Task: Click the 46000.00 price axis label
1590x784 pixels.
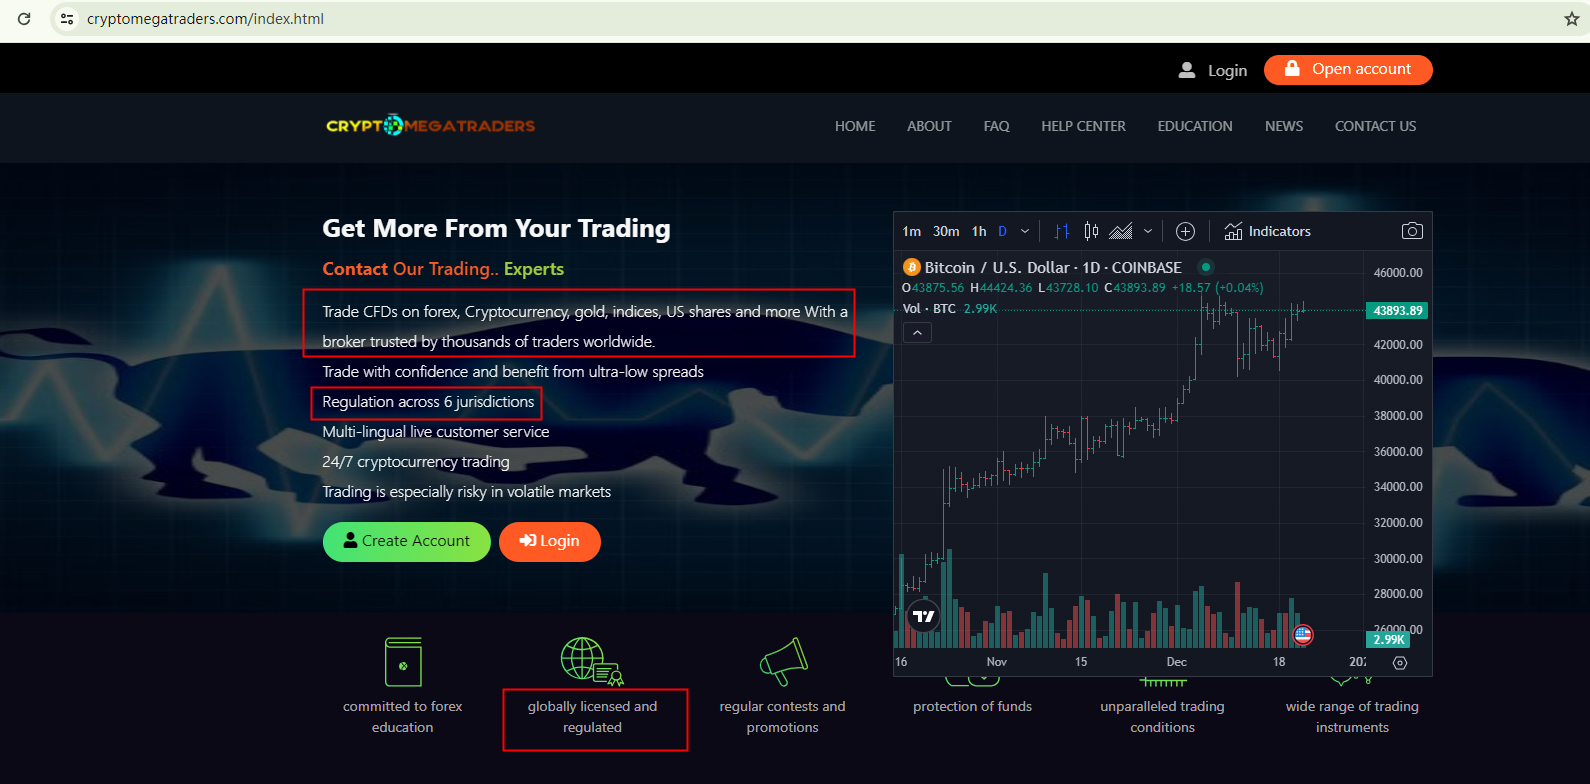Action: tap(1398, 273)
